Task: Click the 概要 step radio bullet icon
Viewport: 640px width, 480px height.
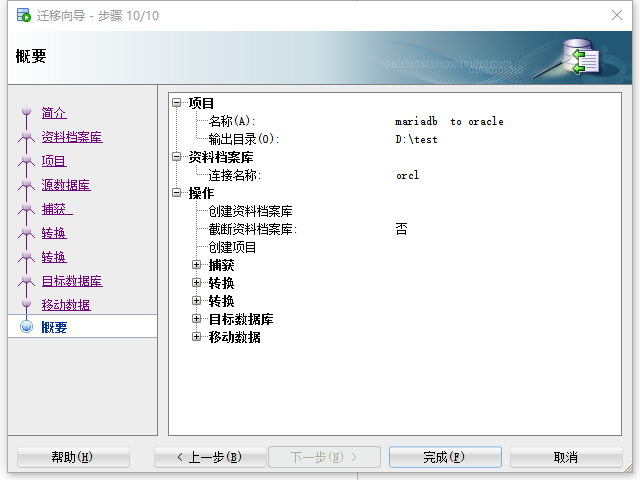Action: (27, 327)
